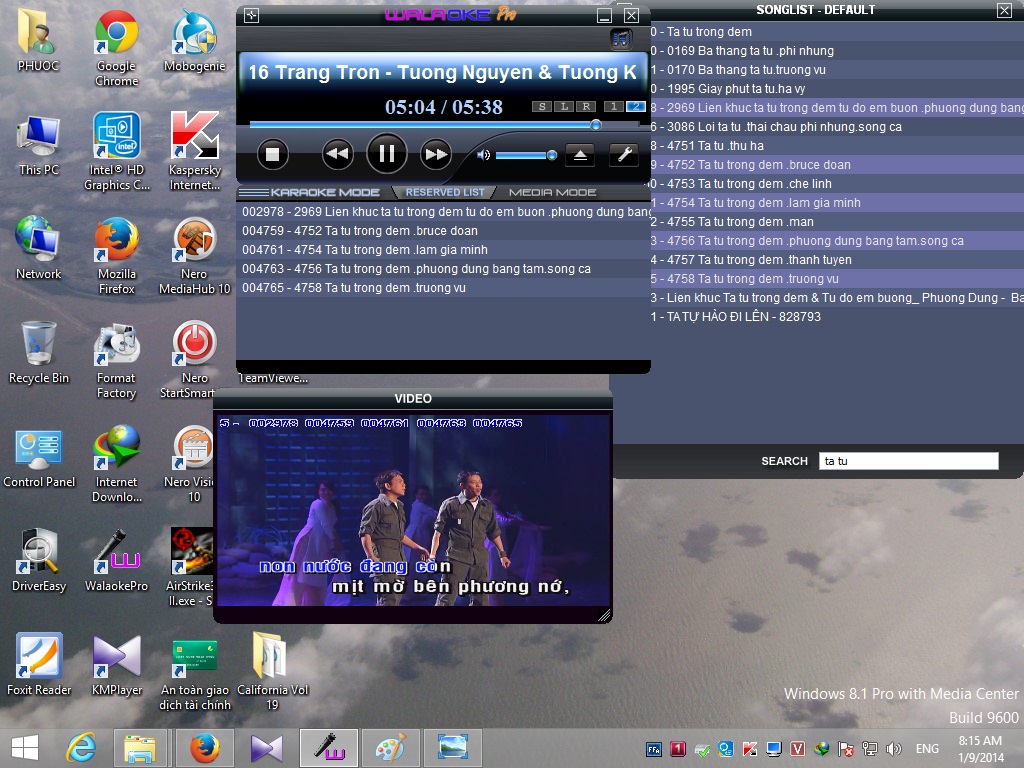Select songlist entry '4751 Ta tu .thu ha'
This screenshot has height=768, width=1024.
(837, 145)
